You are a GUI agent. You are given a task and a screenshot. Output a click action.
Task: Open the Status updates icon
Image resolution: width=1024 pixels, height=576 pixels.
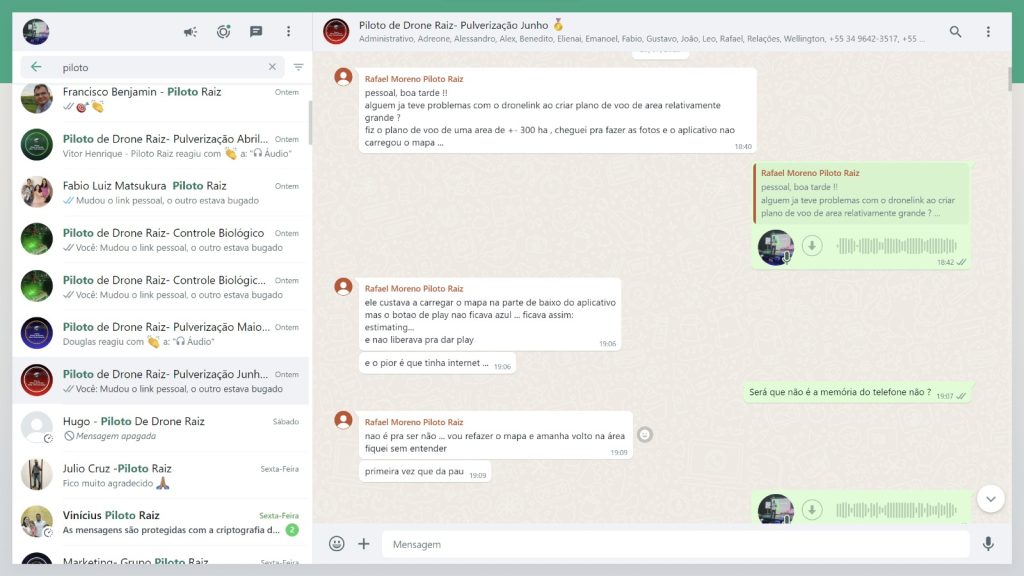click(x=223, y=31)
